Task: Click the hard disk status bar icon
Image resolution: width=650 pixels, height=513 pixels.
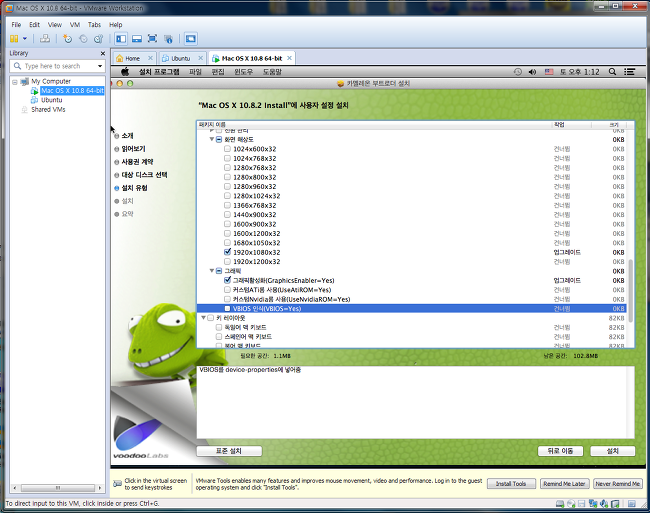Action: click(560, 504)
